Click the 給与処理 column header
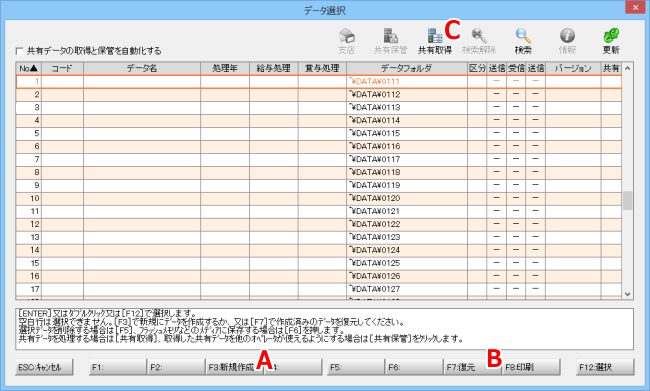Viewport: 650px width, 391px height. [274, 68]
